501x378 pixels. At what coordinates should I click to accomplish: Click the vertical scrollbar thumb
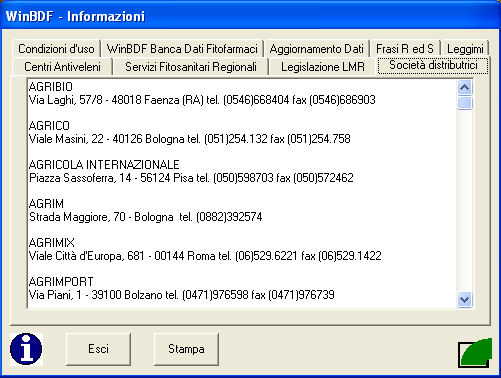[465, 103]
